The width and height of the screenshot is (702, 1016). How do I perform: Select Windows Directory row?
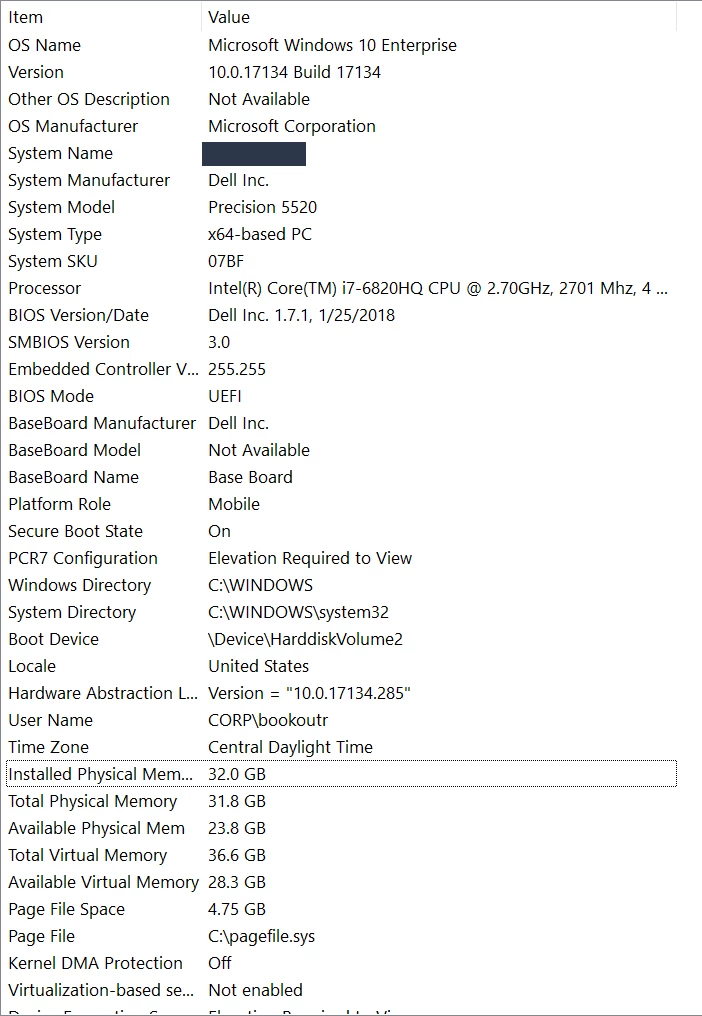pos(342,585)
